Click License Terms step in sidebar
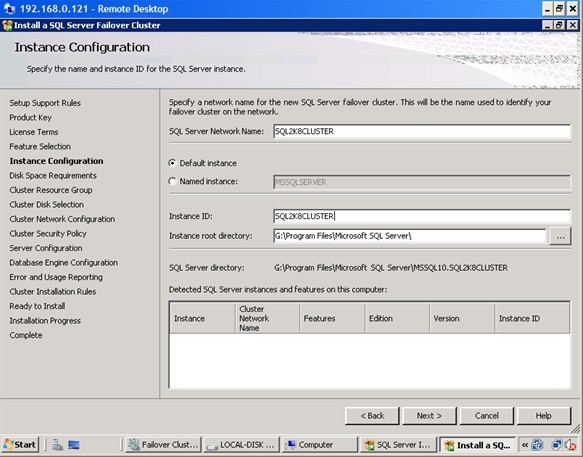 pyautogui.click(x=34, y=132)
